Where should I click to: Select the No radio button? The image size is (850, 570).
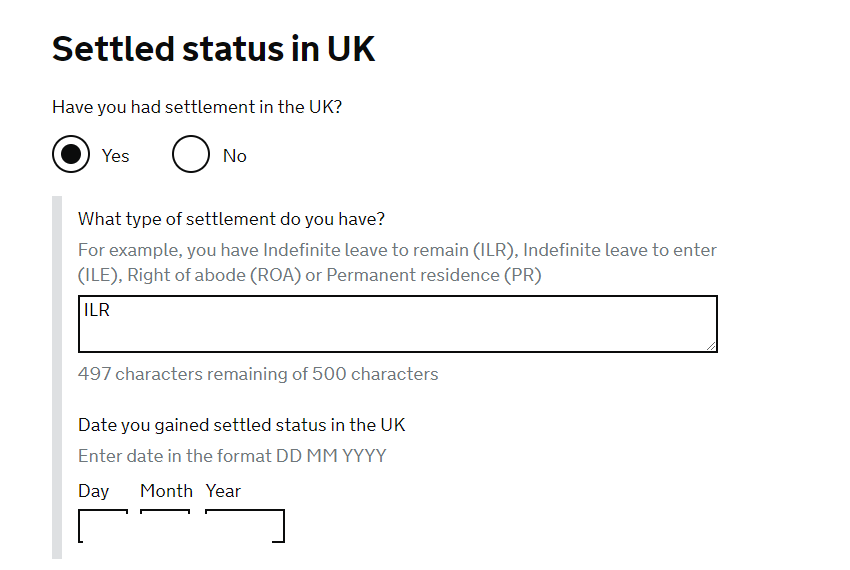coord(191,155)
